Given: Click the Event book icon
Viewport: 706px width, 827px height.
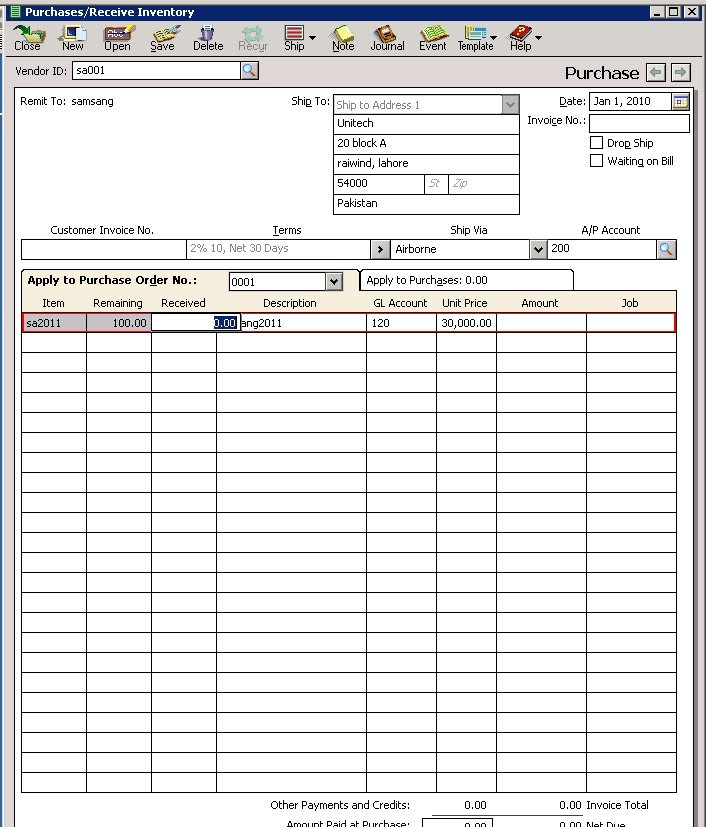Looking at the screenshot, I should [x=433, y=38].
